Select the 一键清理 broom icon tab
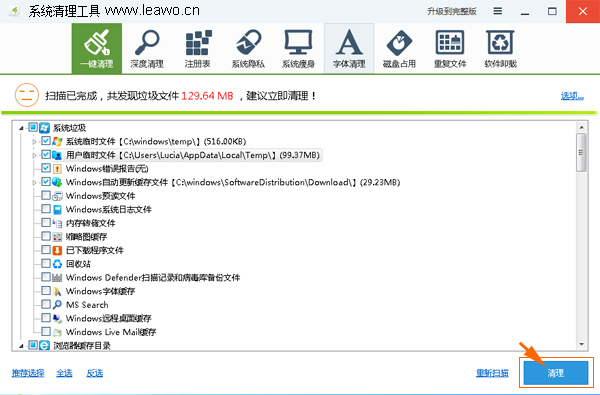 pos(97,48)
